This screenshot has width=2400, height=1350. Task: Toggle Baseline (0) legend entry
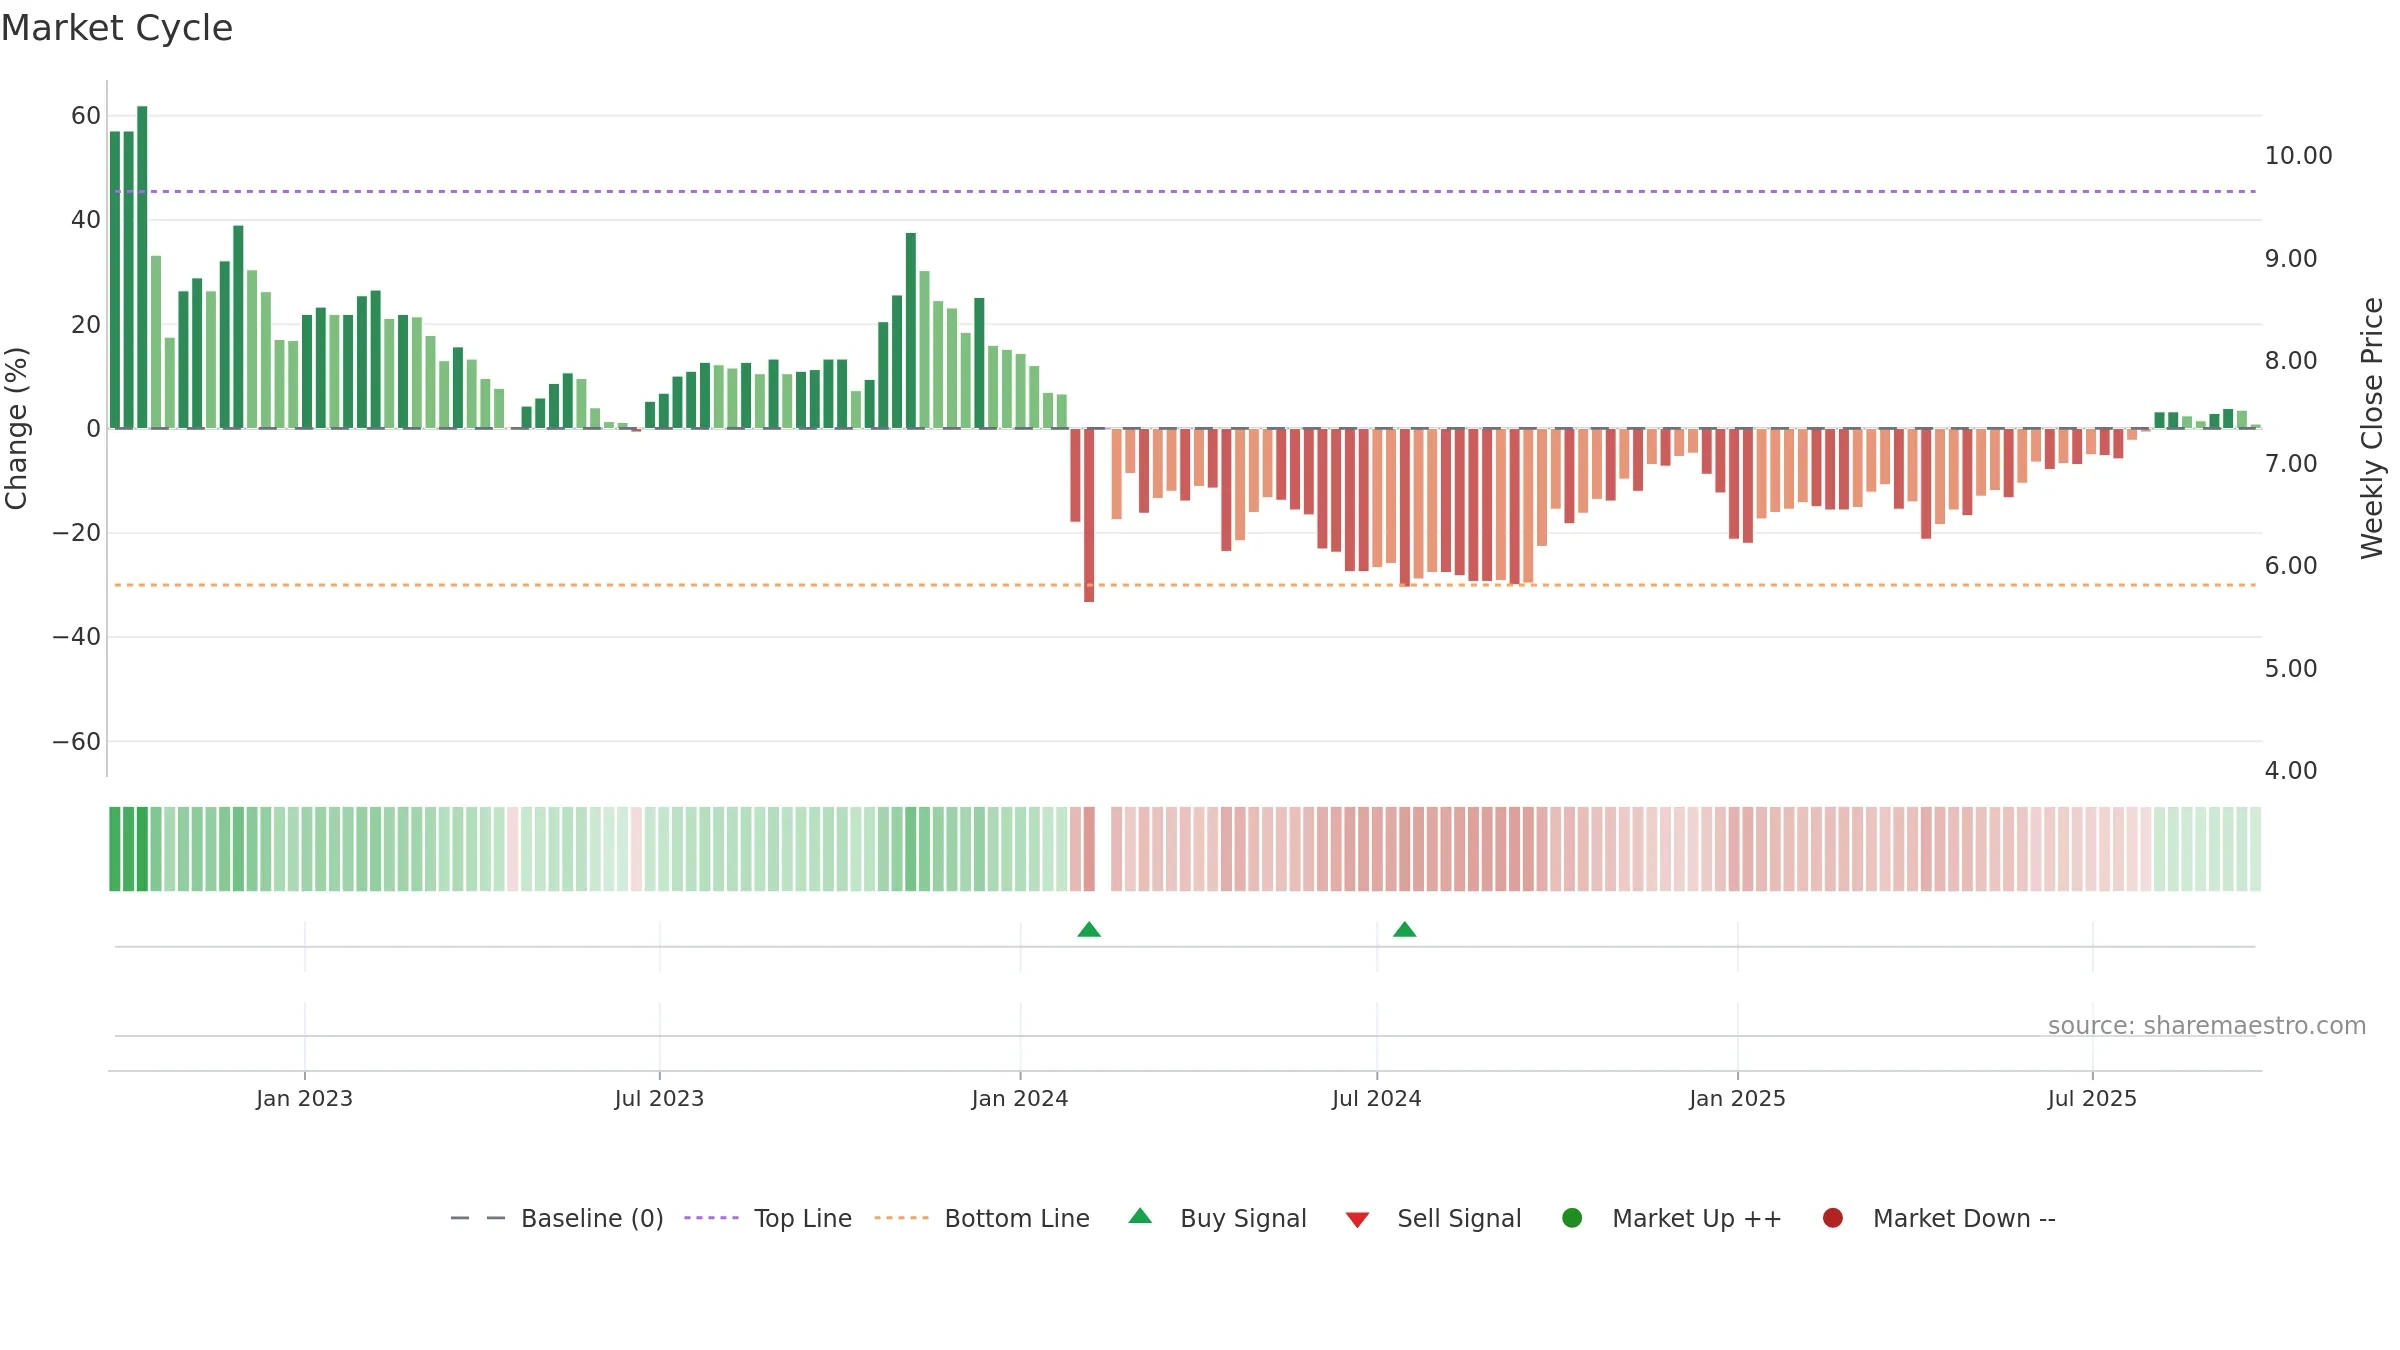(557, 1218)
